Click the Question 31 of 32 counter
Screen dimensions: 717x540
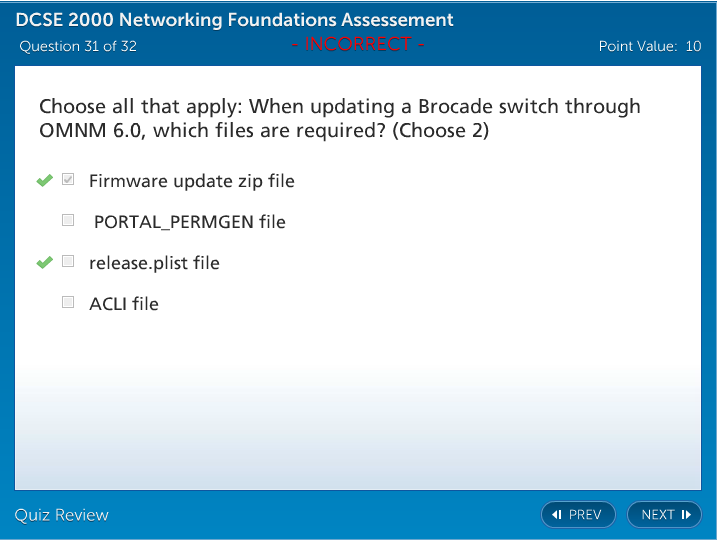pyautogui.click(x=78, y=46)
